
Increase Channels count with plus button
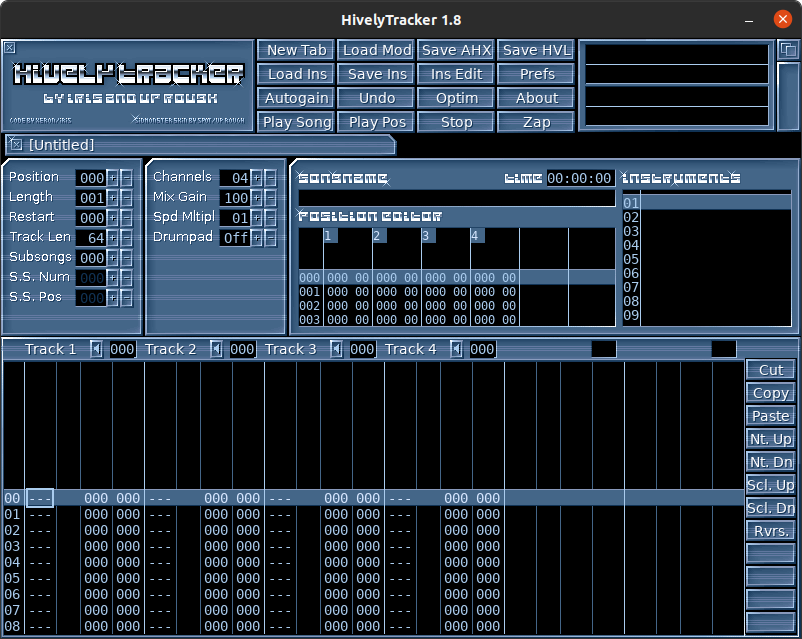tap(257, 178)
